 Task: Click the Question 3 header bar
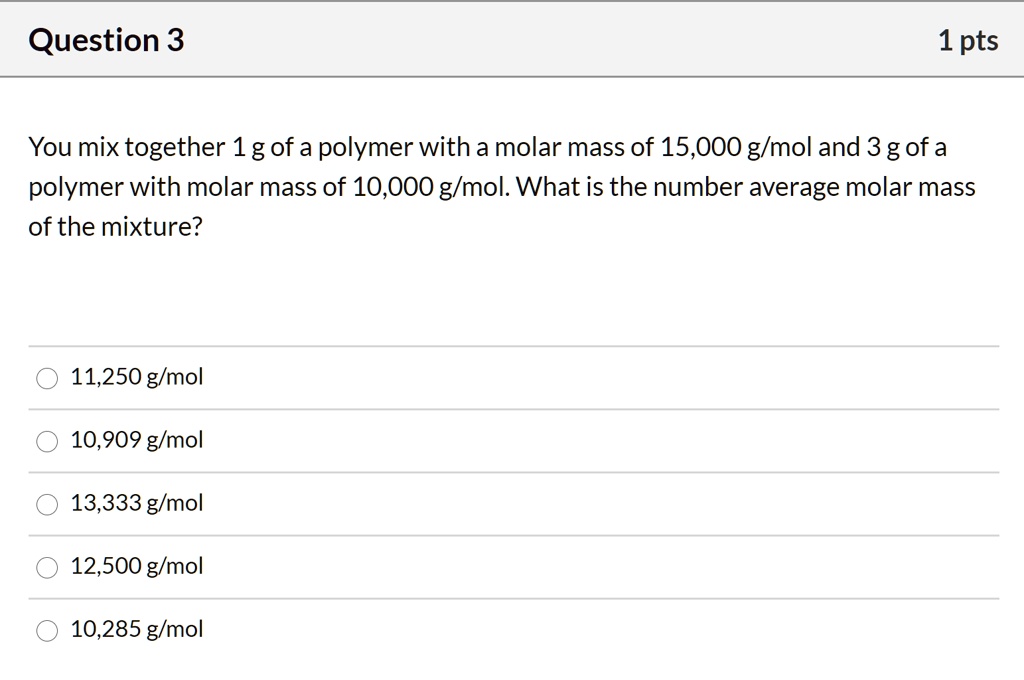point(512,40)
